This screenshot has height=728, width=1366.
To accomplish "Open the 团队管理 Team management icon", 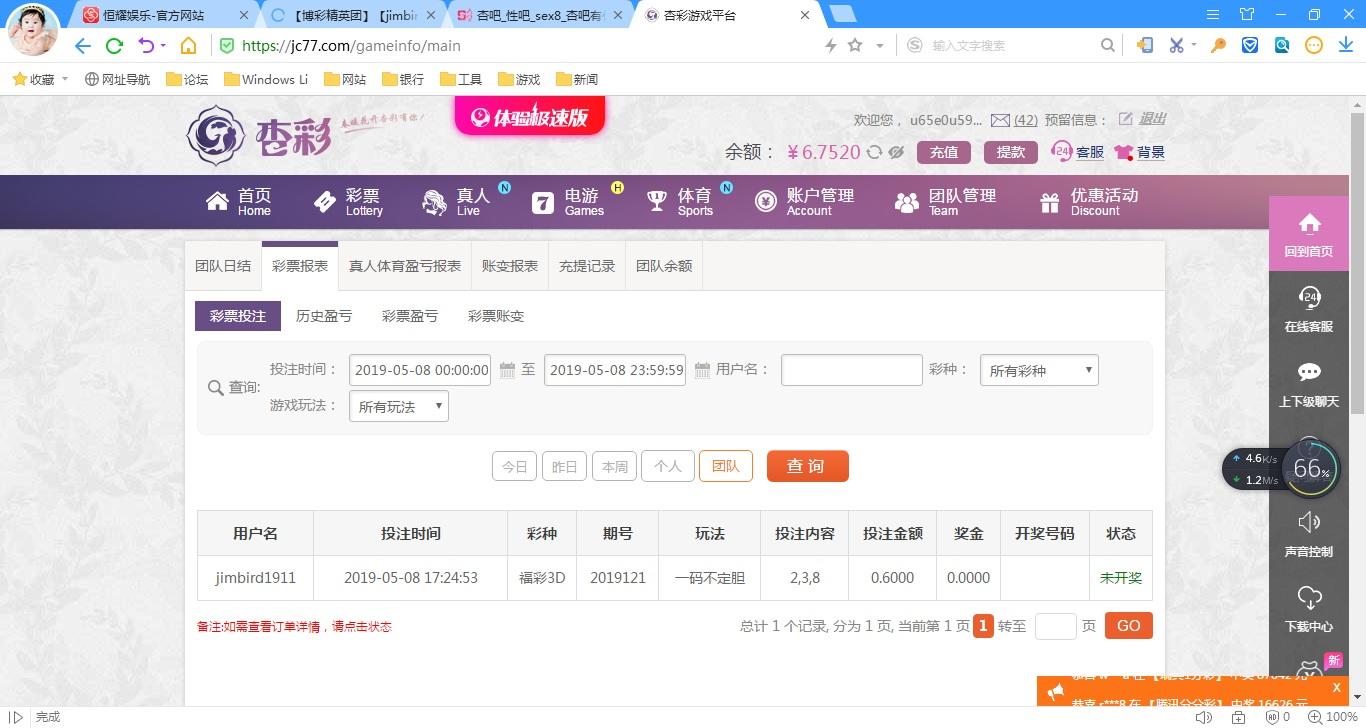I will [905, 202].
